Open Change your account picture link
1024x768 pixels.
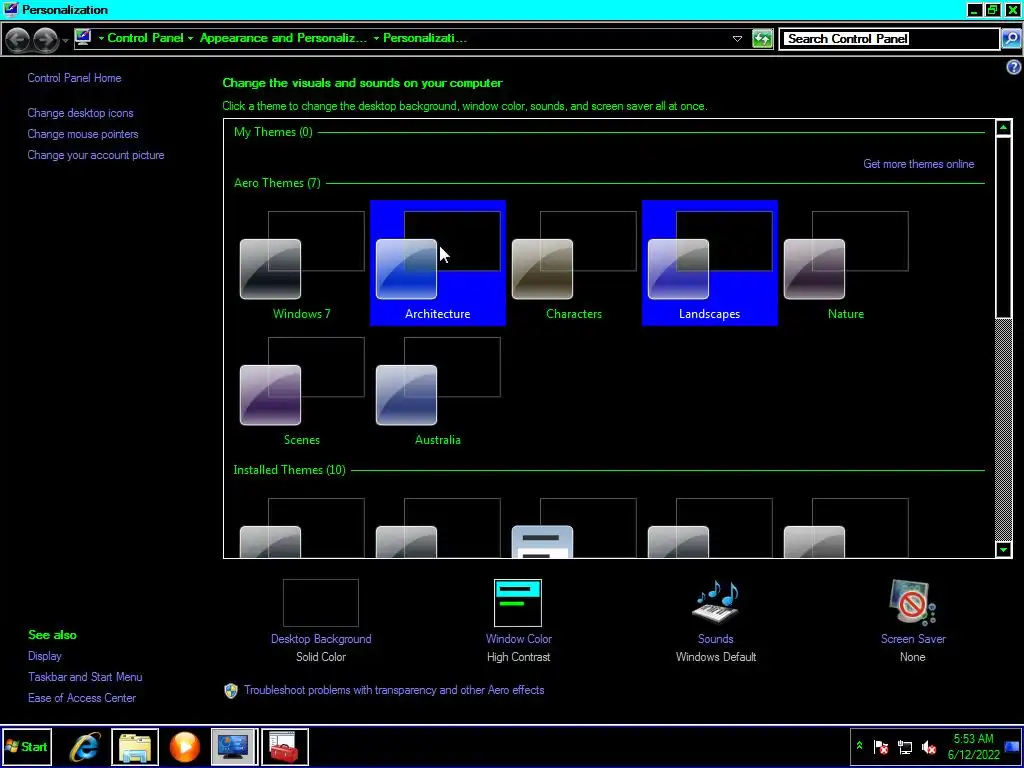pyautogui.click(x=96, y=155)
